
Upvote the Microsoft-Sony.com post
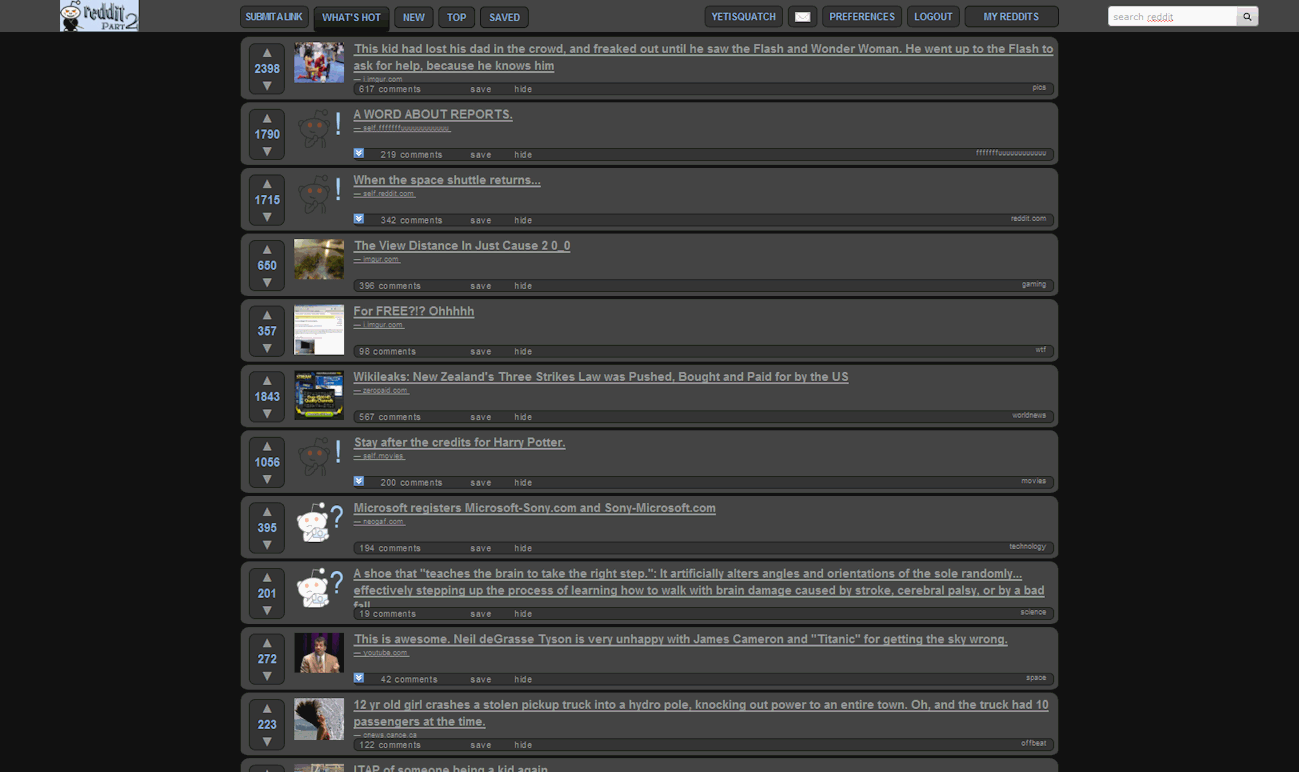click(x=267, y=512)
